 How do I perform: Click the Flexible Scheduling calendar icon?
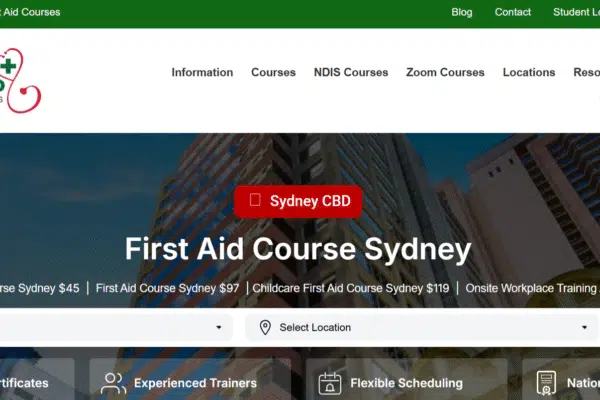point(329,383)
